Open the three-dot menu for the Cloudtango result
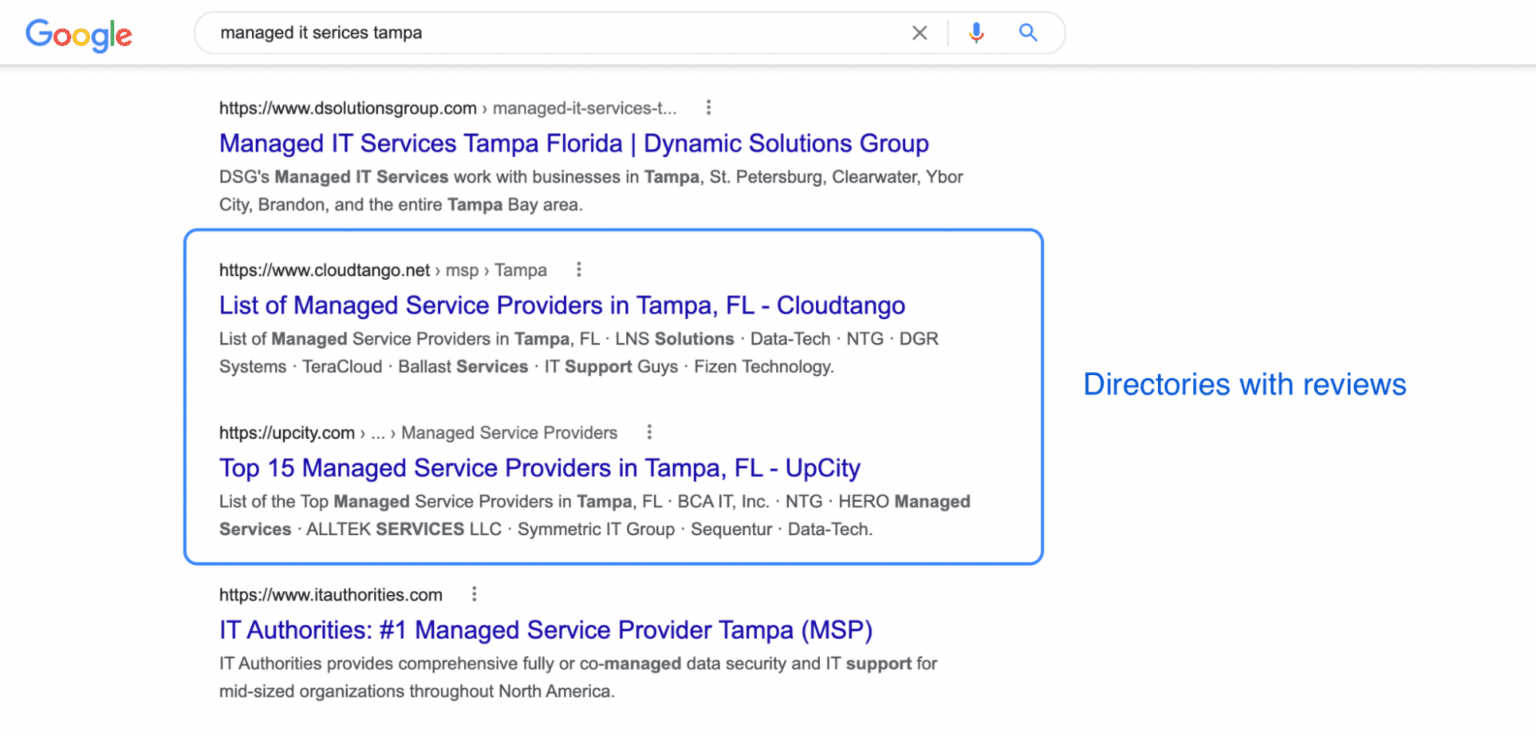1536x735 pixels. point(578,269)
